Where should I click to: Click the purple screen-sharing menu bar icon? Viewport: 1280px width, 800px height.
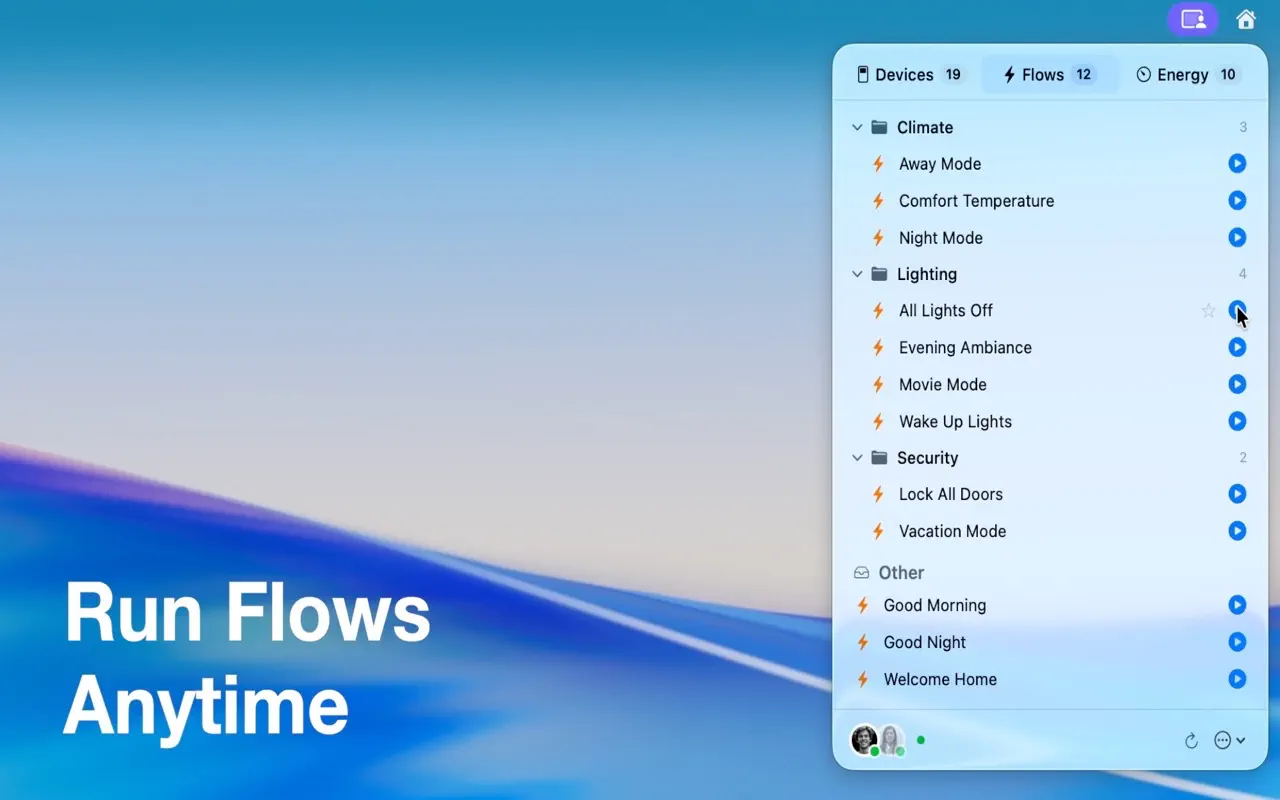click(x=1193, y=19)
